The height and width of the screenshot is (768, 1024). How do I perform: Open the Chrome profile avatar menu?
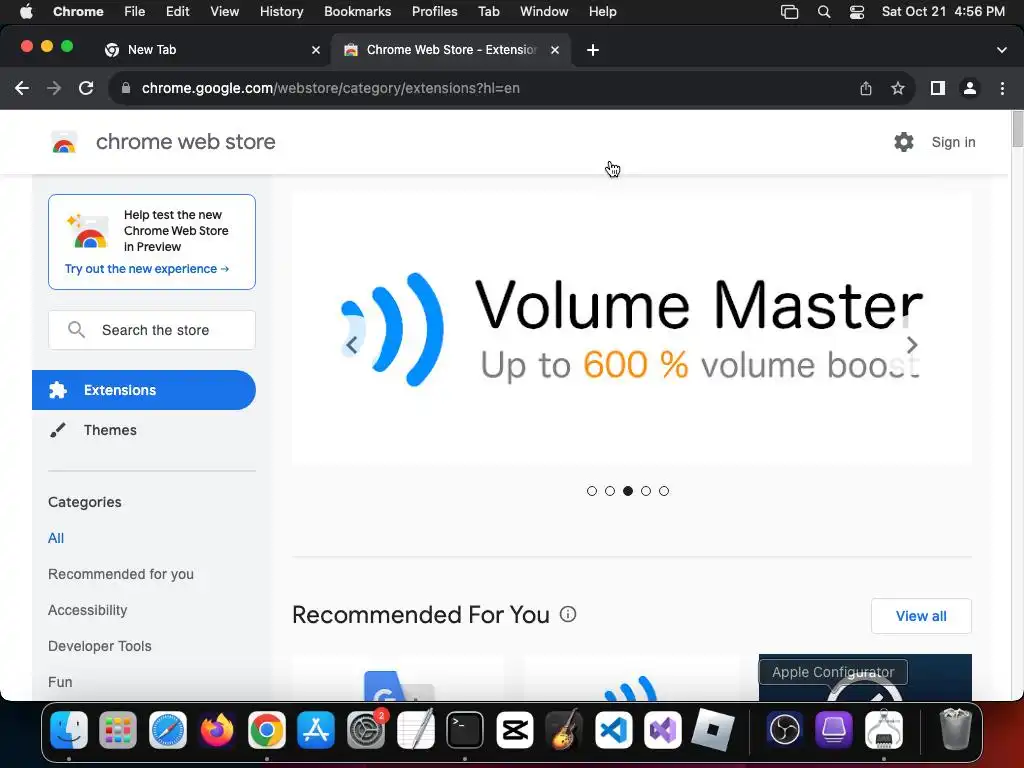point(970,88)
